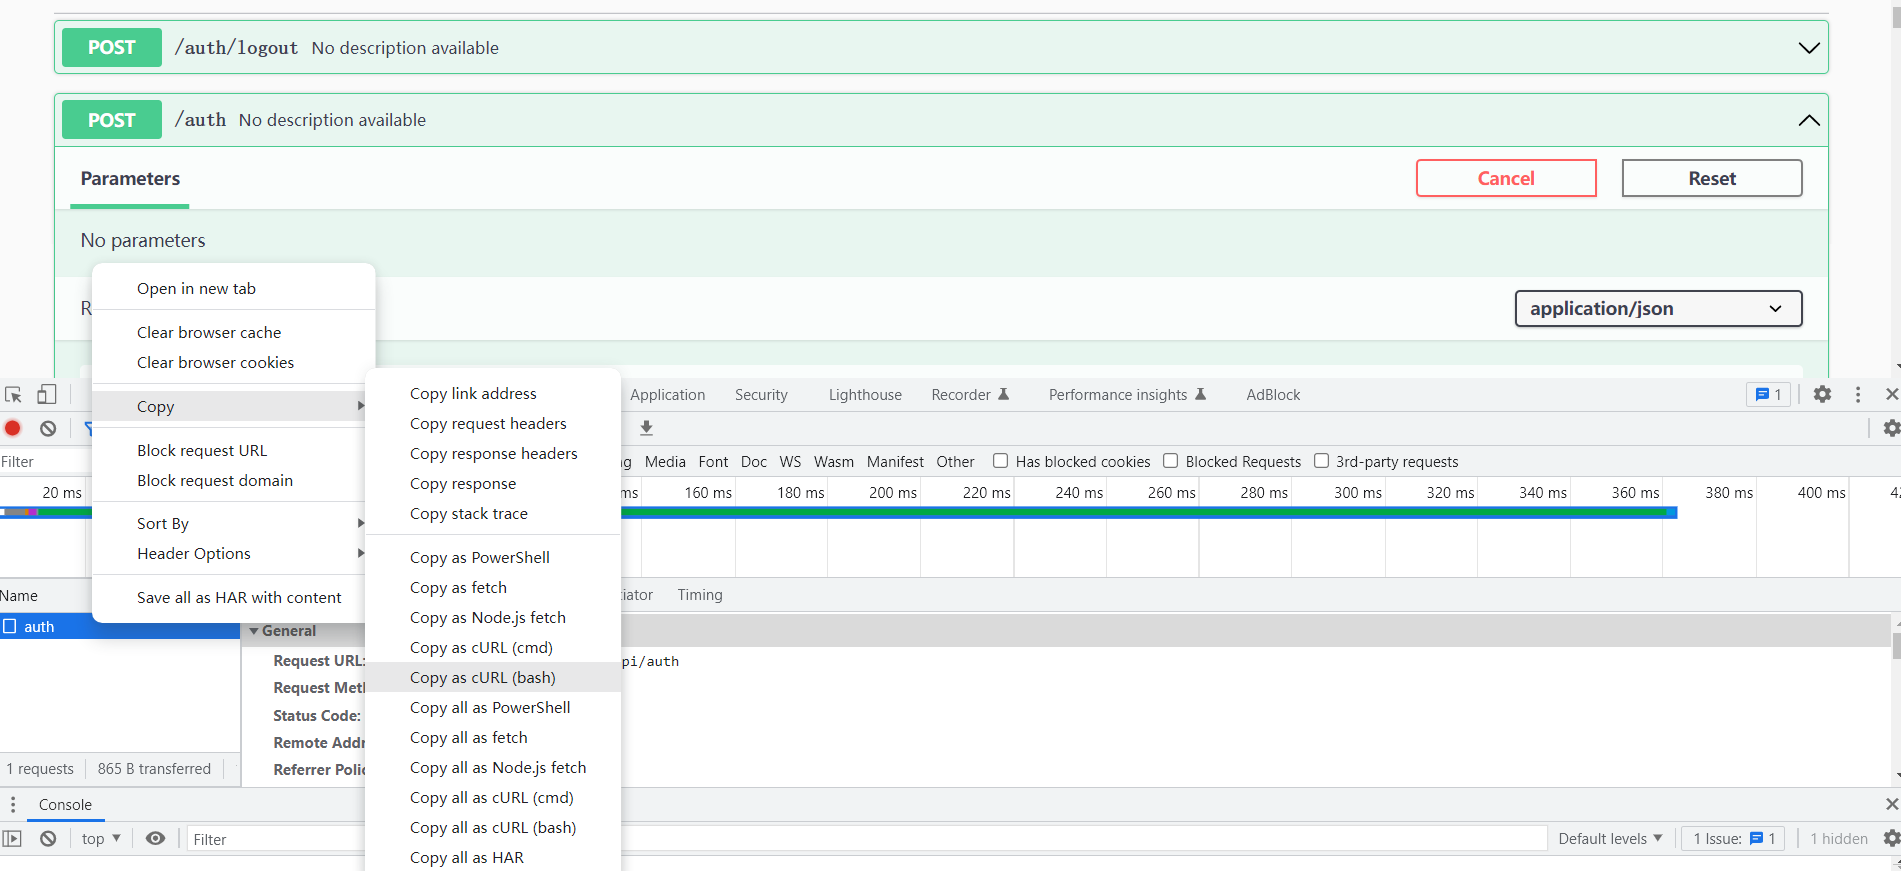This screenshot has height=871, width=1901.
Task: Click the network Filter input field
Action: click(46, 462)
